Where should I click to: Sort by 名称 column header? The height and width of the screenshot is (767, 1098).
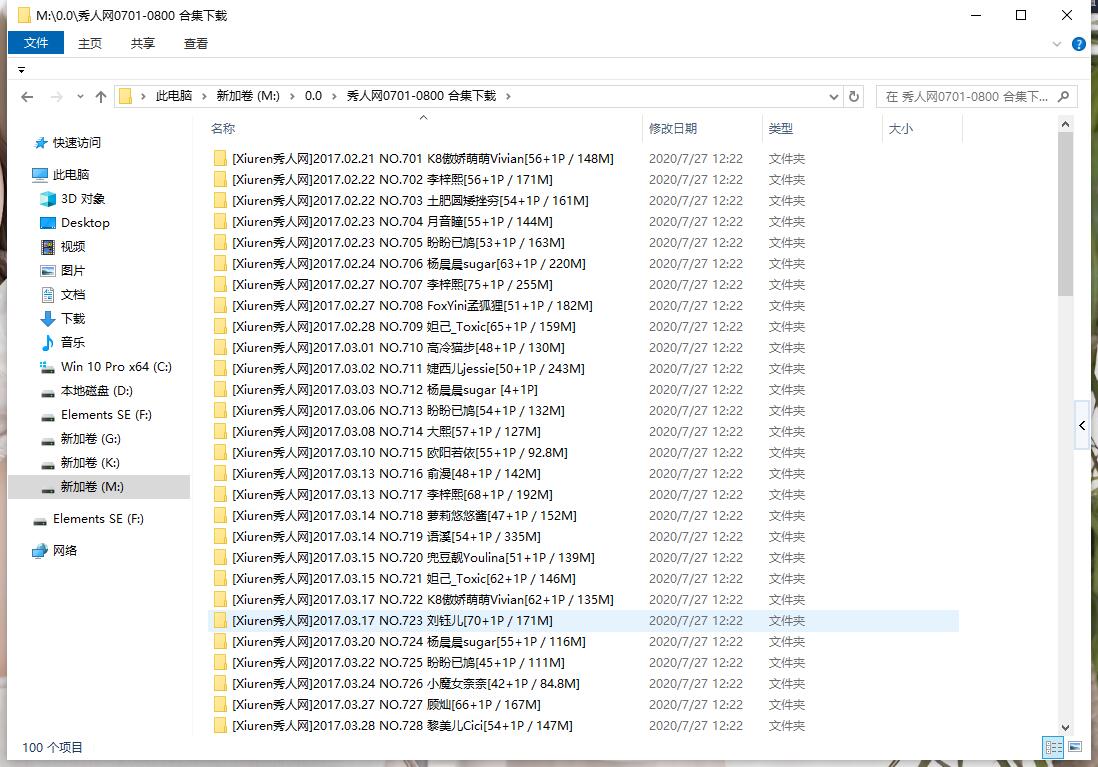pos(223,129)
